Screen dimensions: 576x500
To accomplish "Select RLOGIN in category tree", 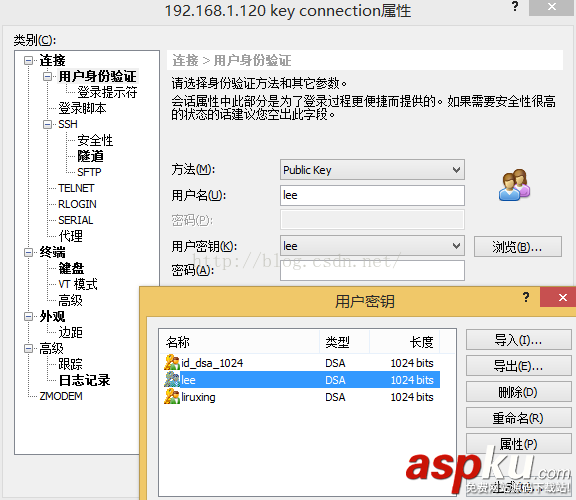I will tap(78, 204).
